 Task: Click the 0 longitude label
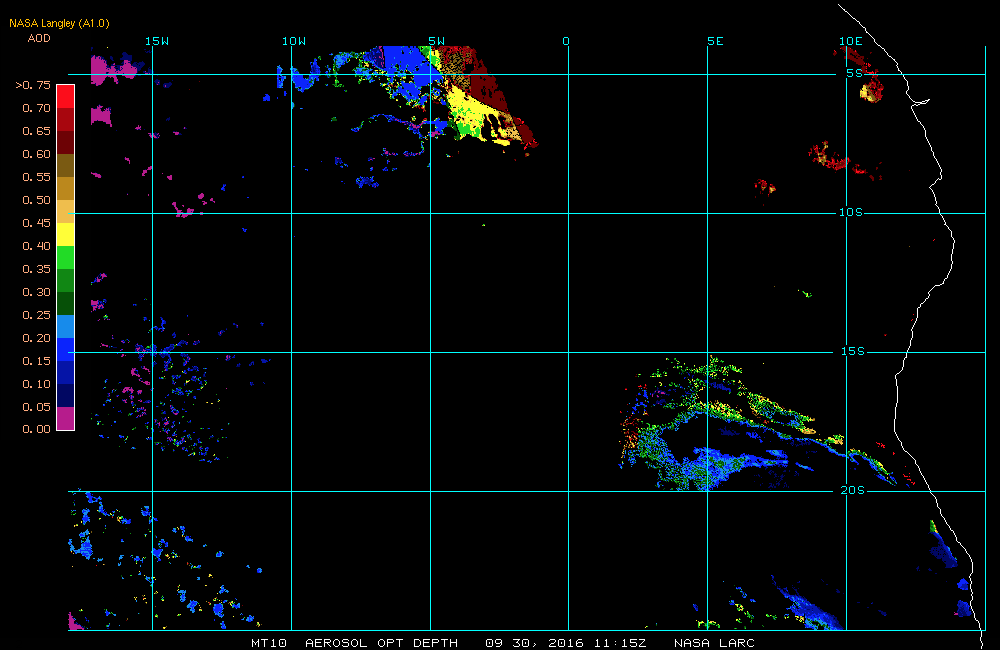[x=566, y=41]
